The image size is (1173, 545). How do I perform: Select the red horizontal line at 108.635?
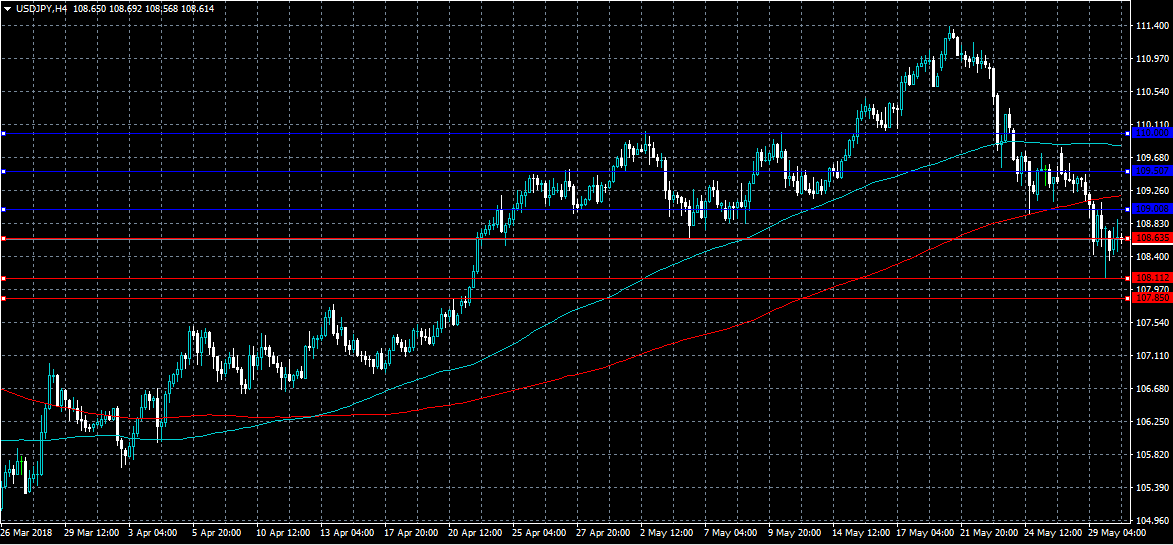[x=565, y=238]
